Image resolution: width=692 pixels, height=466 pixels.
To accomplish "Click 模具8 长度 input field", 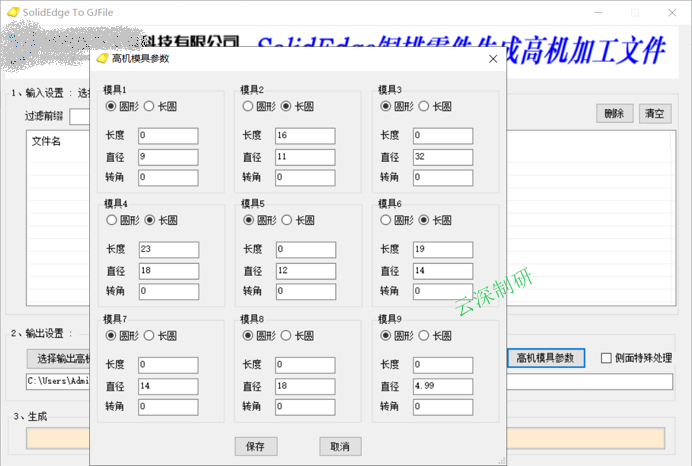I will pos(305,365).
